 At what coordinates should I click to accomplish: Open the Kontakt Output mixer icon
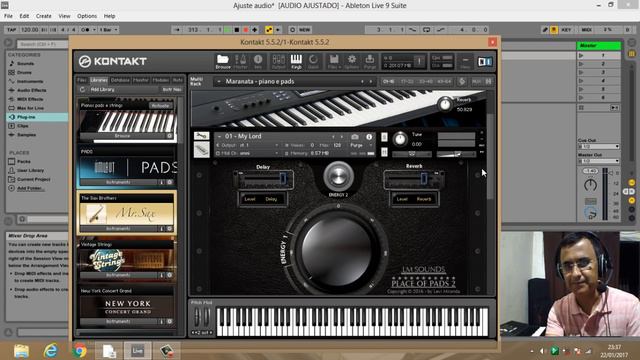pos(278,62)
